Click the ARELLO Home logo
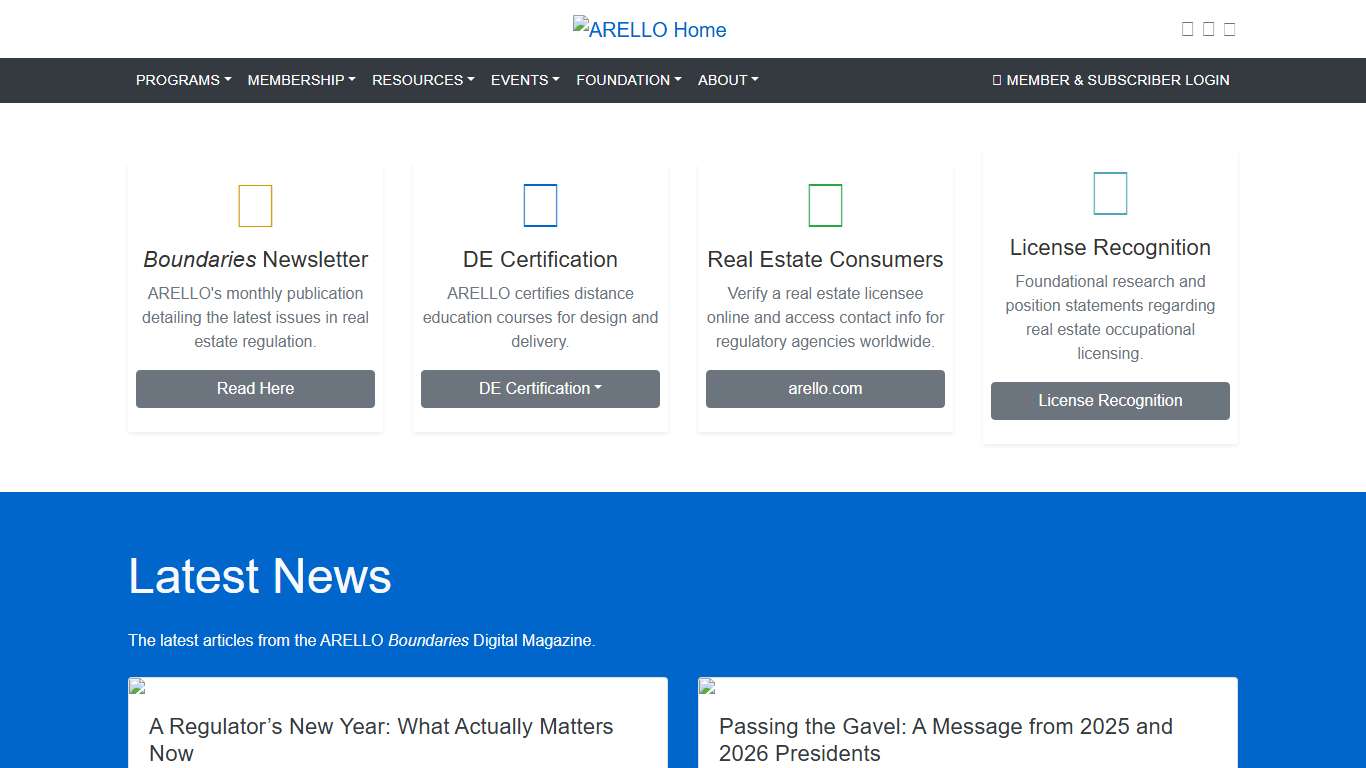This screenshot has width=1366, height=768. (x=650, y=29)
